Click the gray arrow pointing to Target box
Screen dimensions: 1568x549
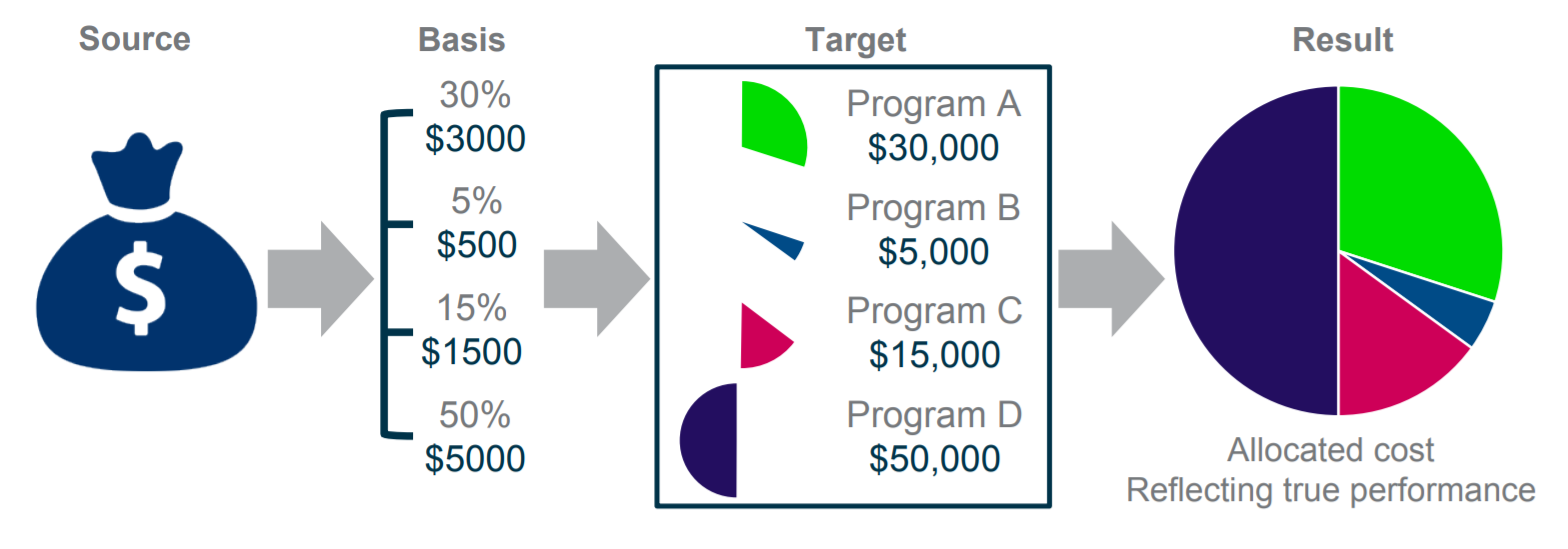[x=597, y=279]
